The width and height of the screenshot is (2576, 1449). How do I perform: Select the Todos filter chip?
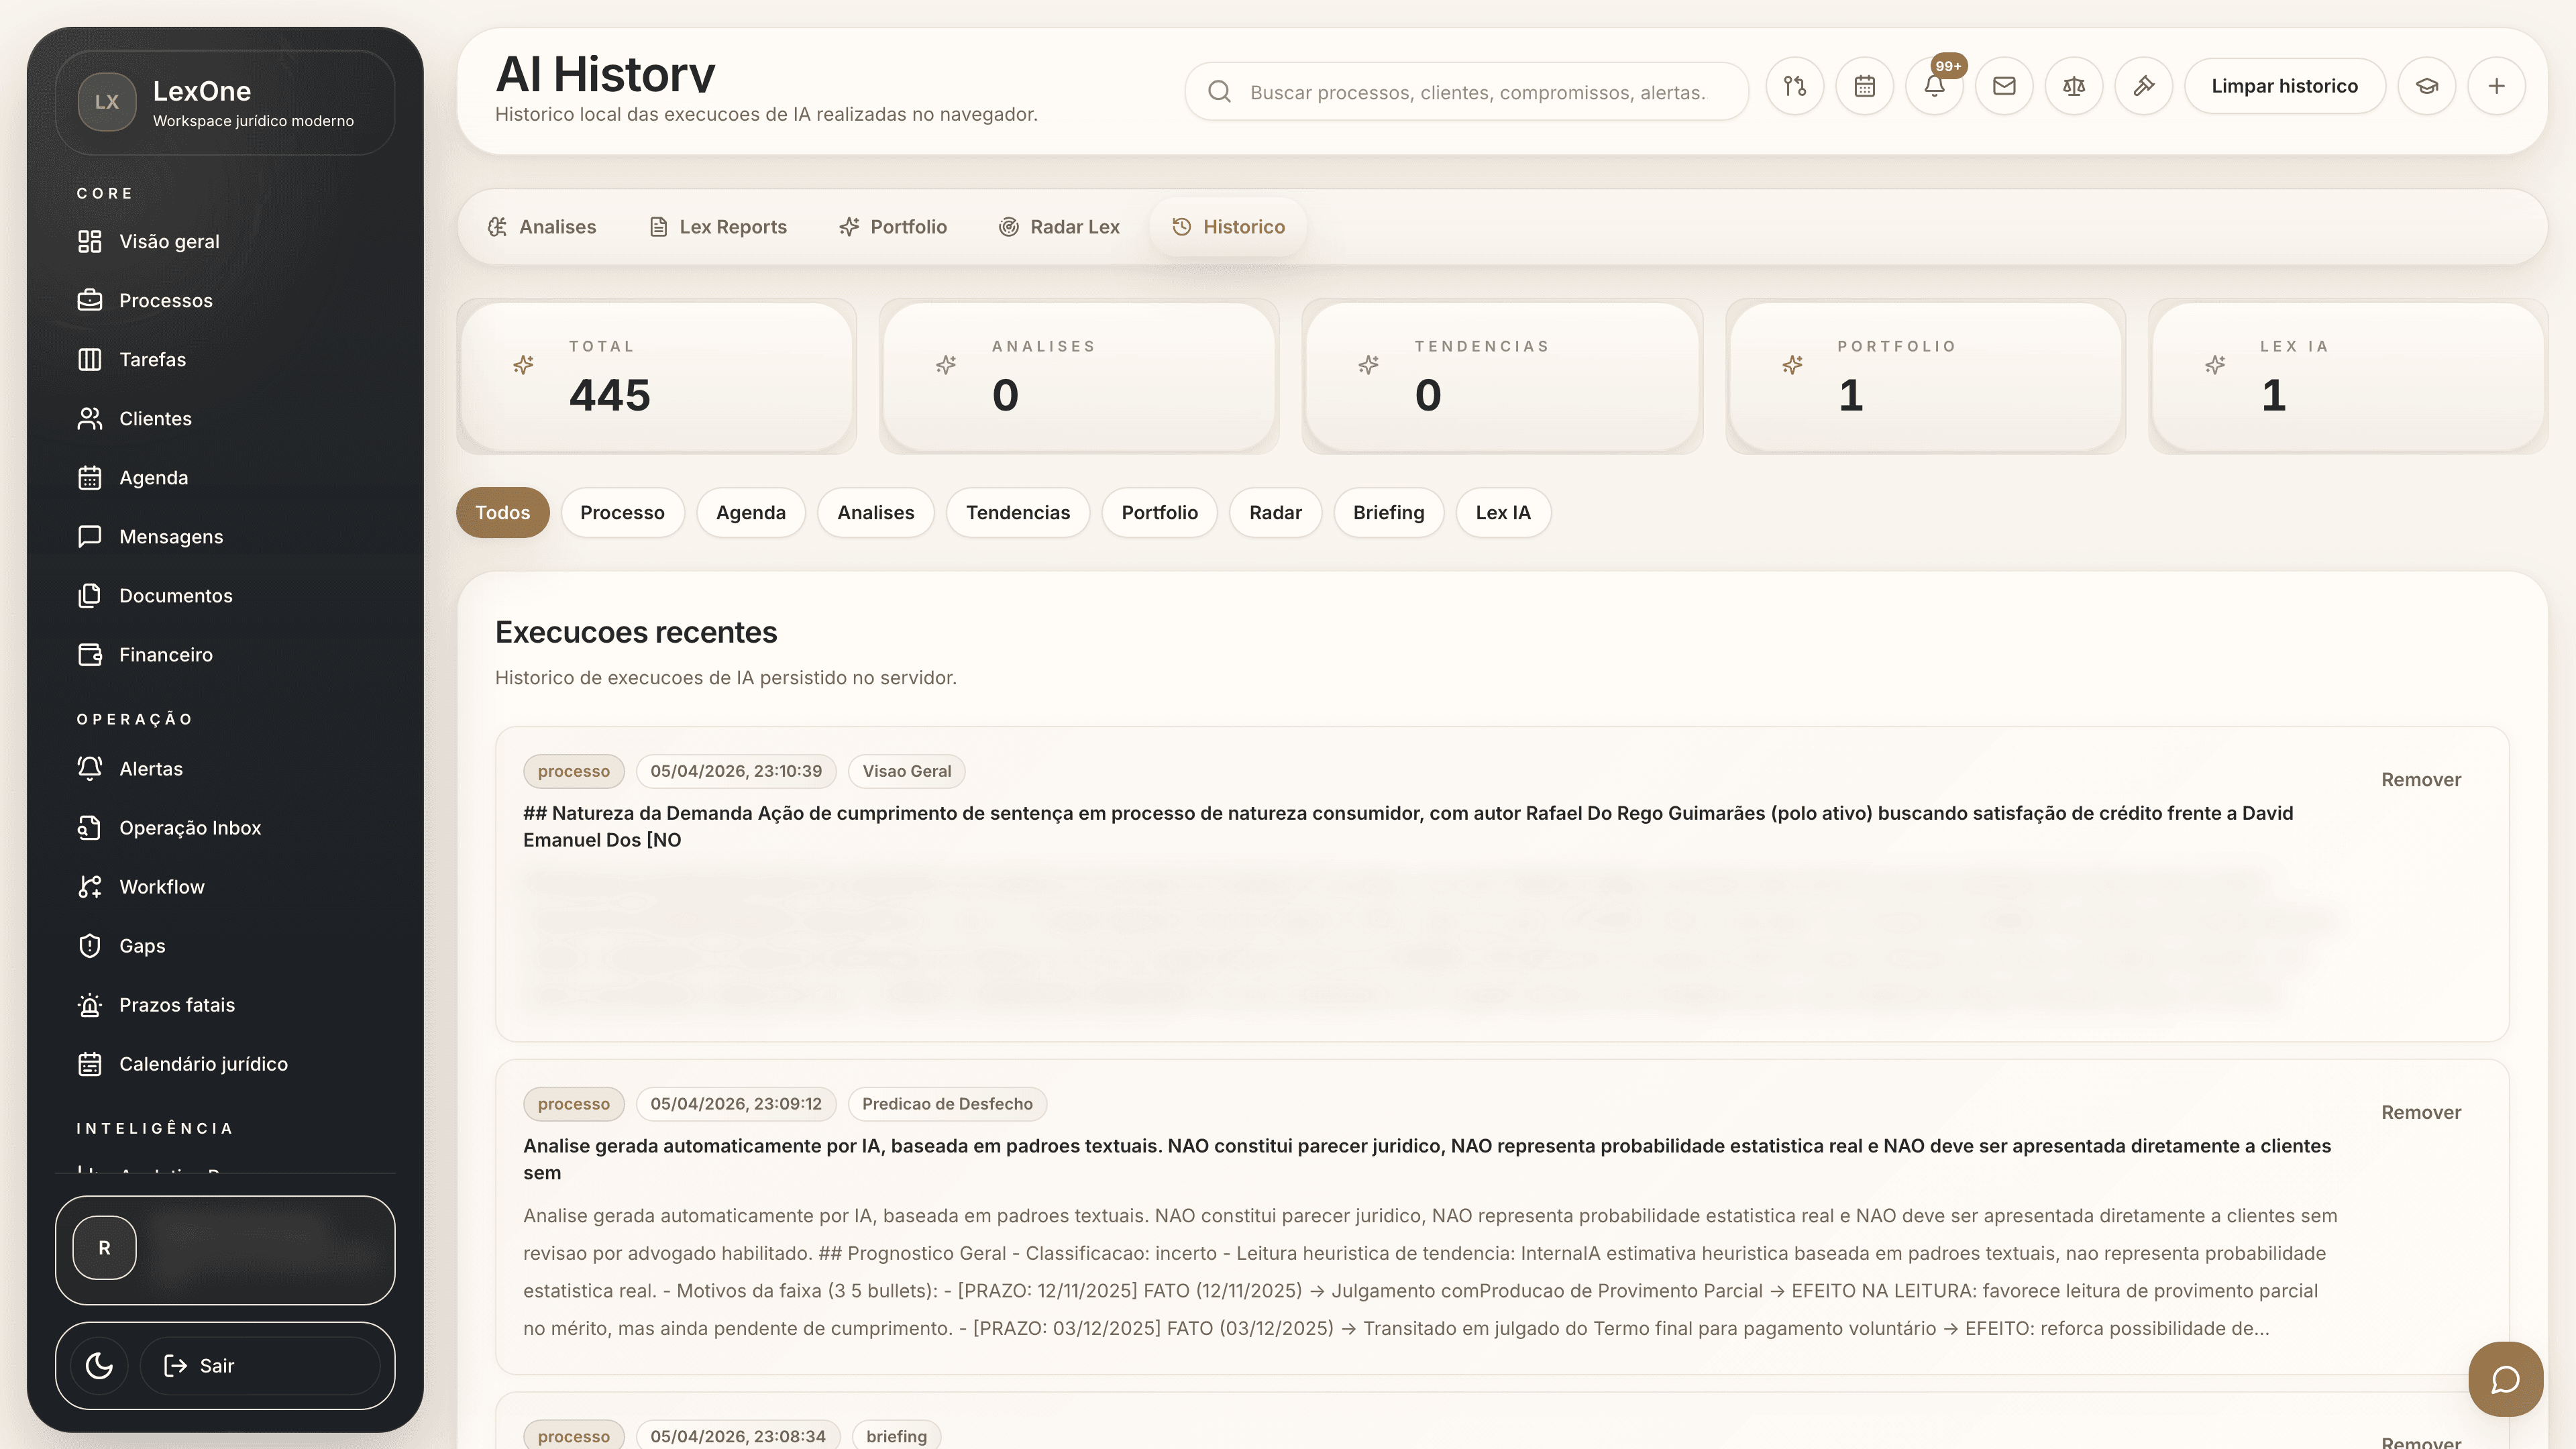tap(502, 512)
